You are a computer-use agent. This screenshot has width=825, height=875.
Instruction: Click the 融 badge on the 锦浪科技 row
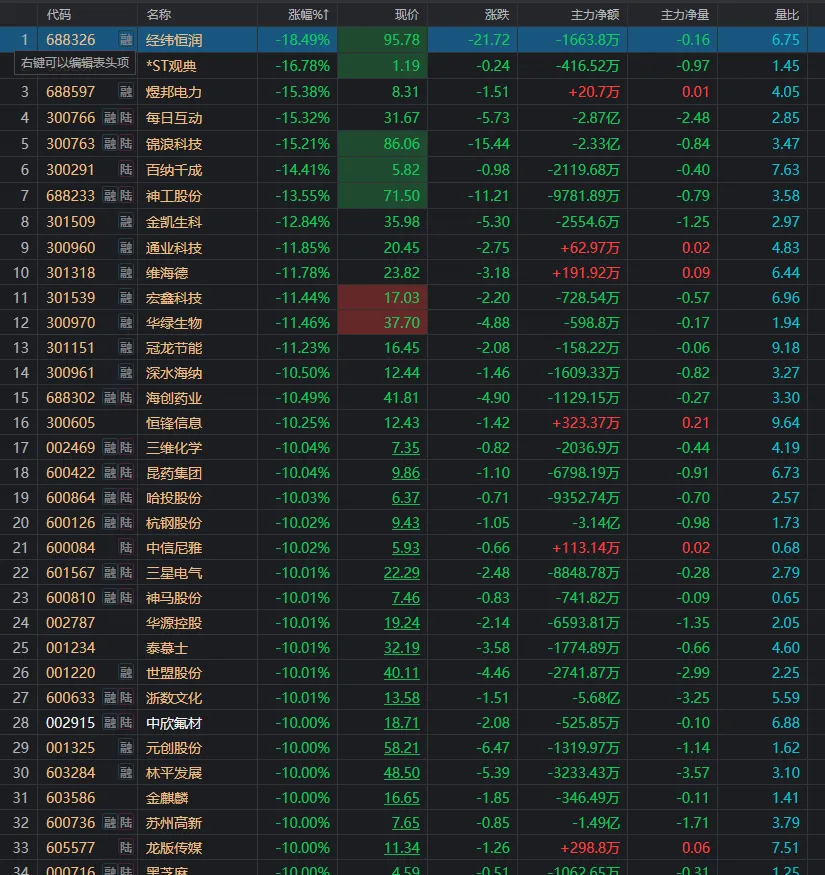tap(110, 144)
